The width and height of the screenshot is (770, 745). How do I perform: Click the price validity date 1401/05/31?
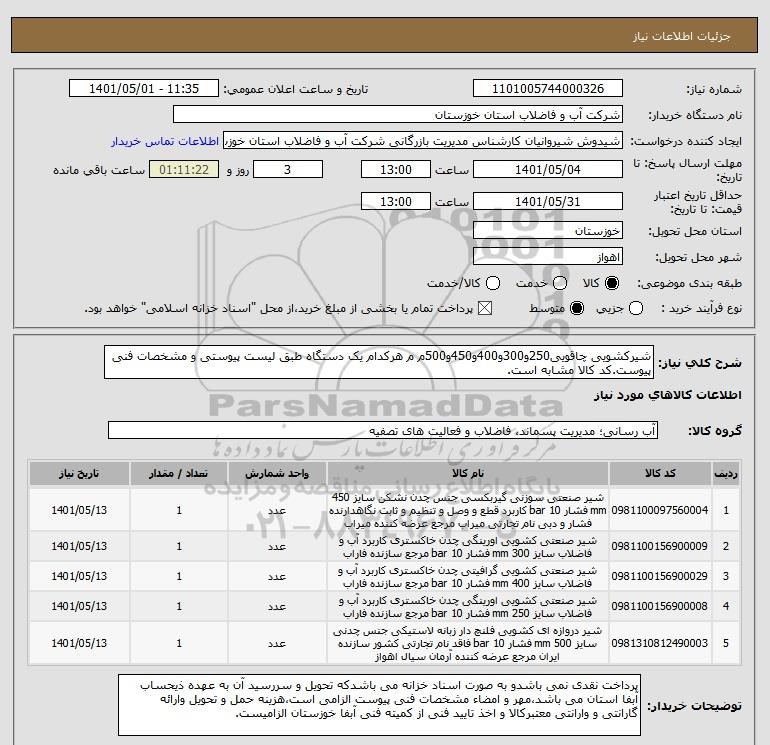pyautogui.click(x=548, y=202)
